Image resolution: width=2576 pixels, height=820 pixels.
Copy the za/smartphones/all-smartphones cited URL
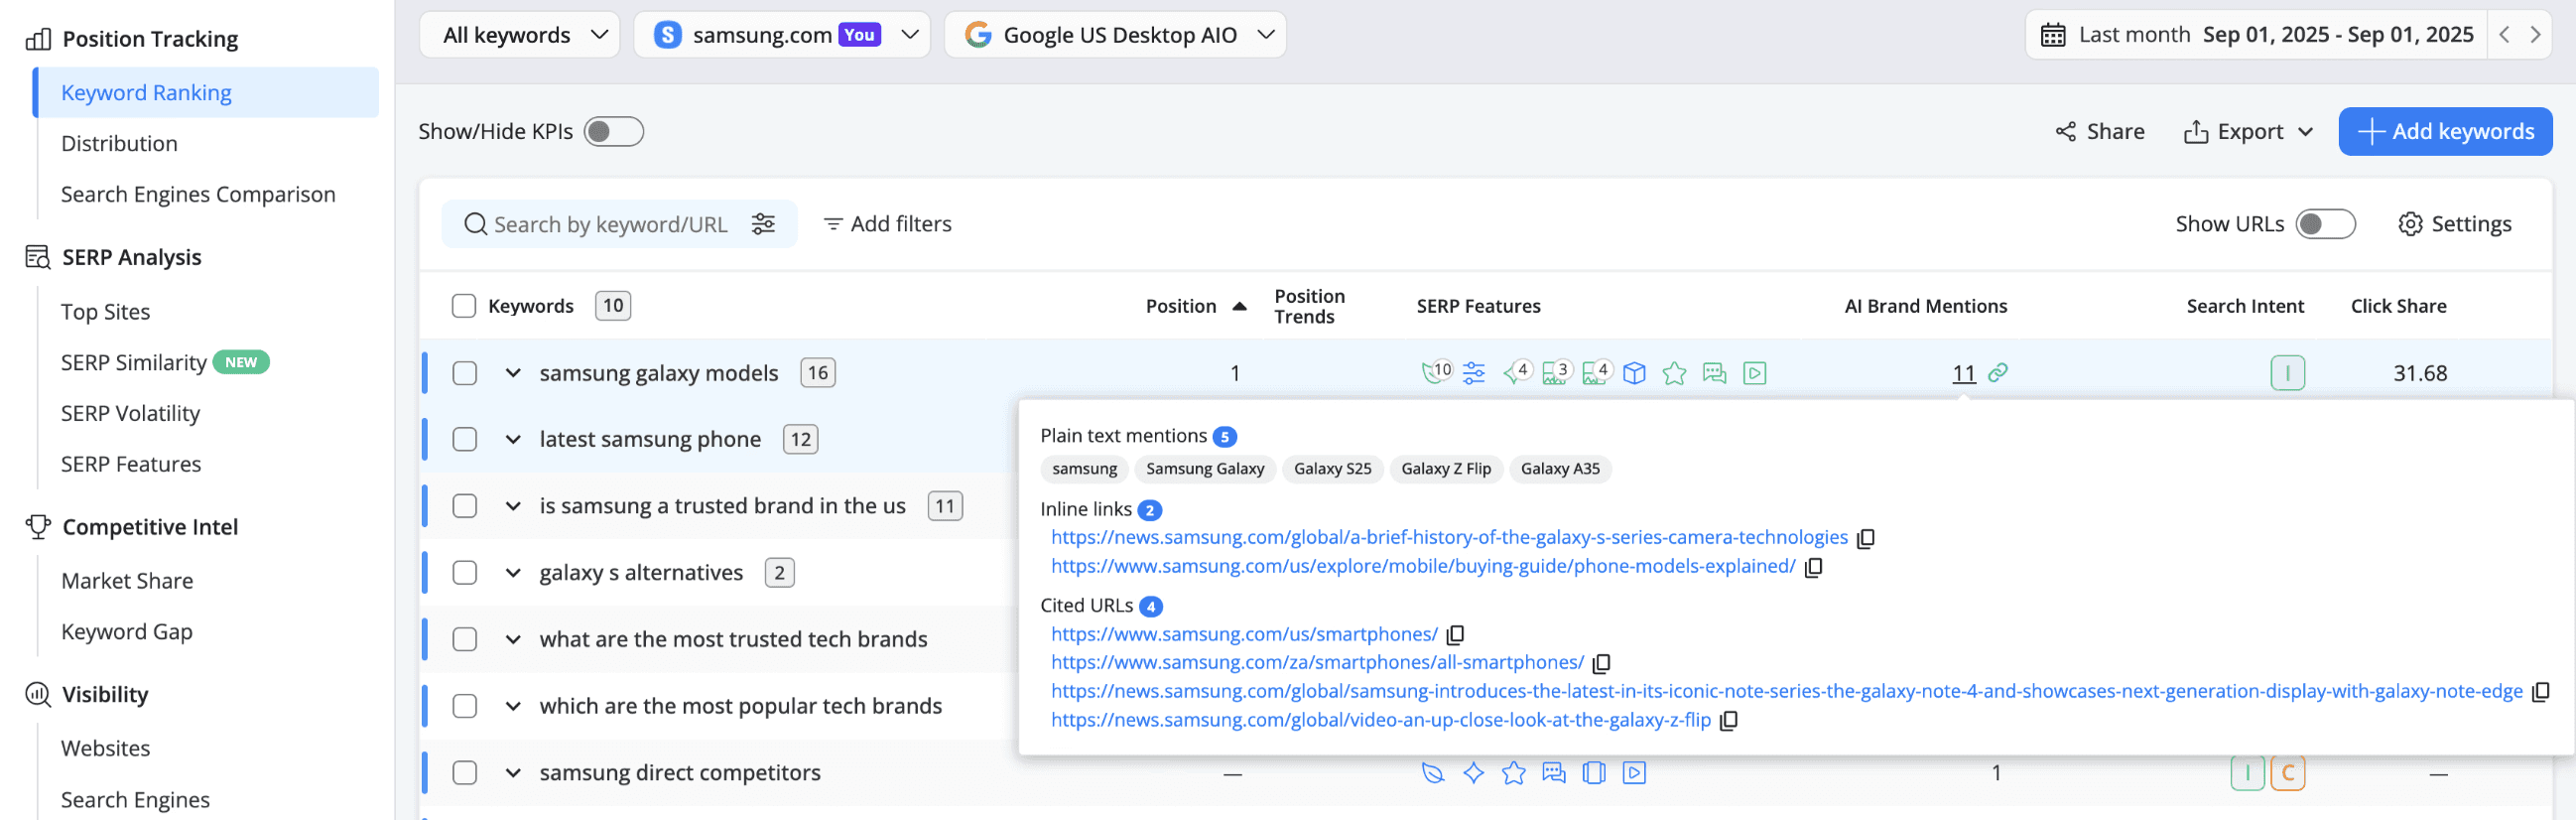[1601, 663]
